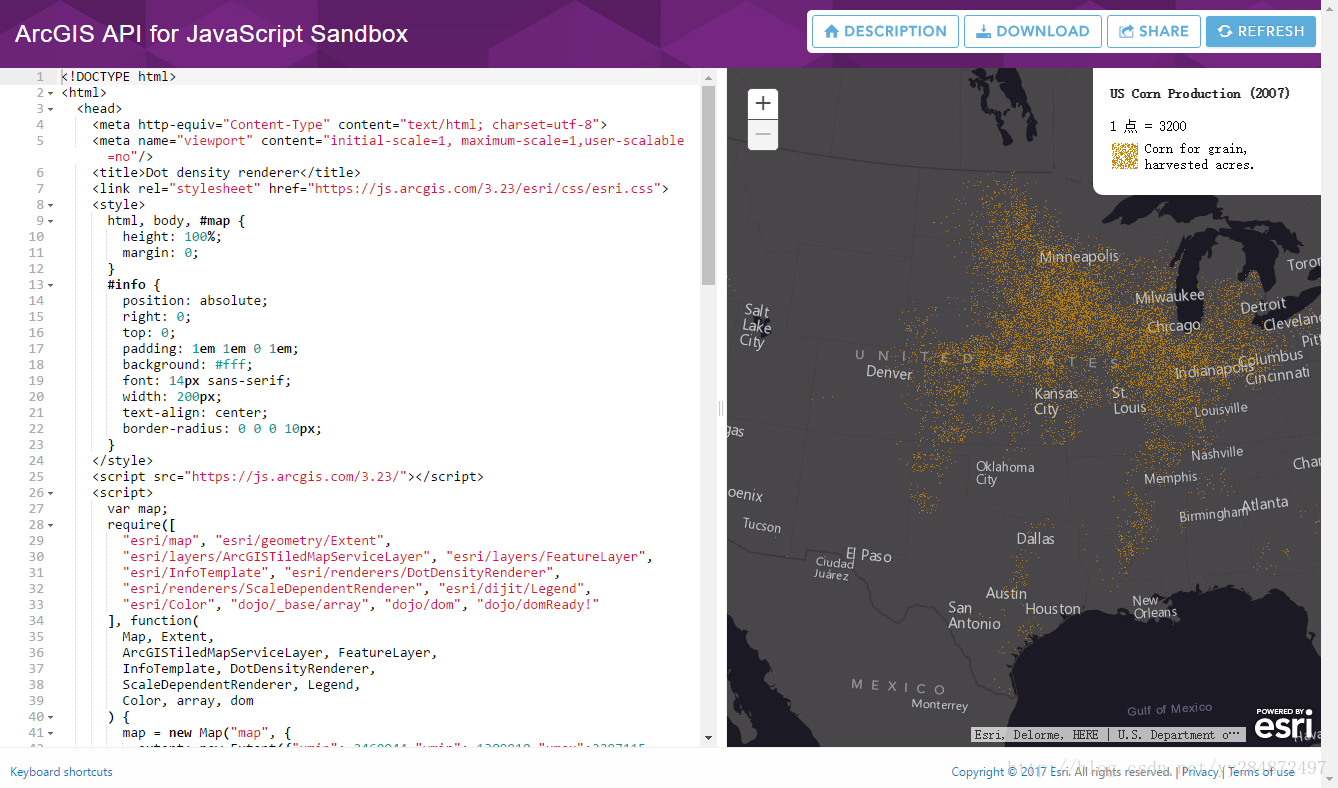Click the SHARE button
Screen dimensions: 1338x788
tap(1154, 31)
